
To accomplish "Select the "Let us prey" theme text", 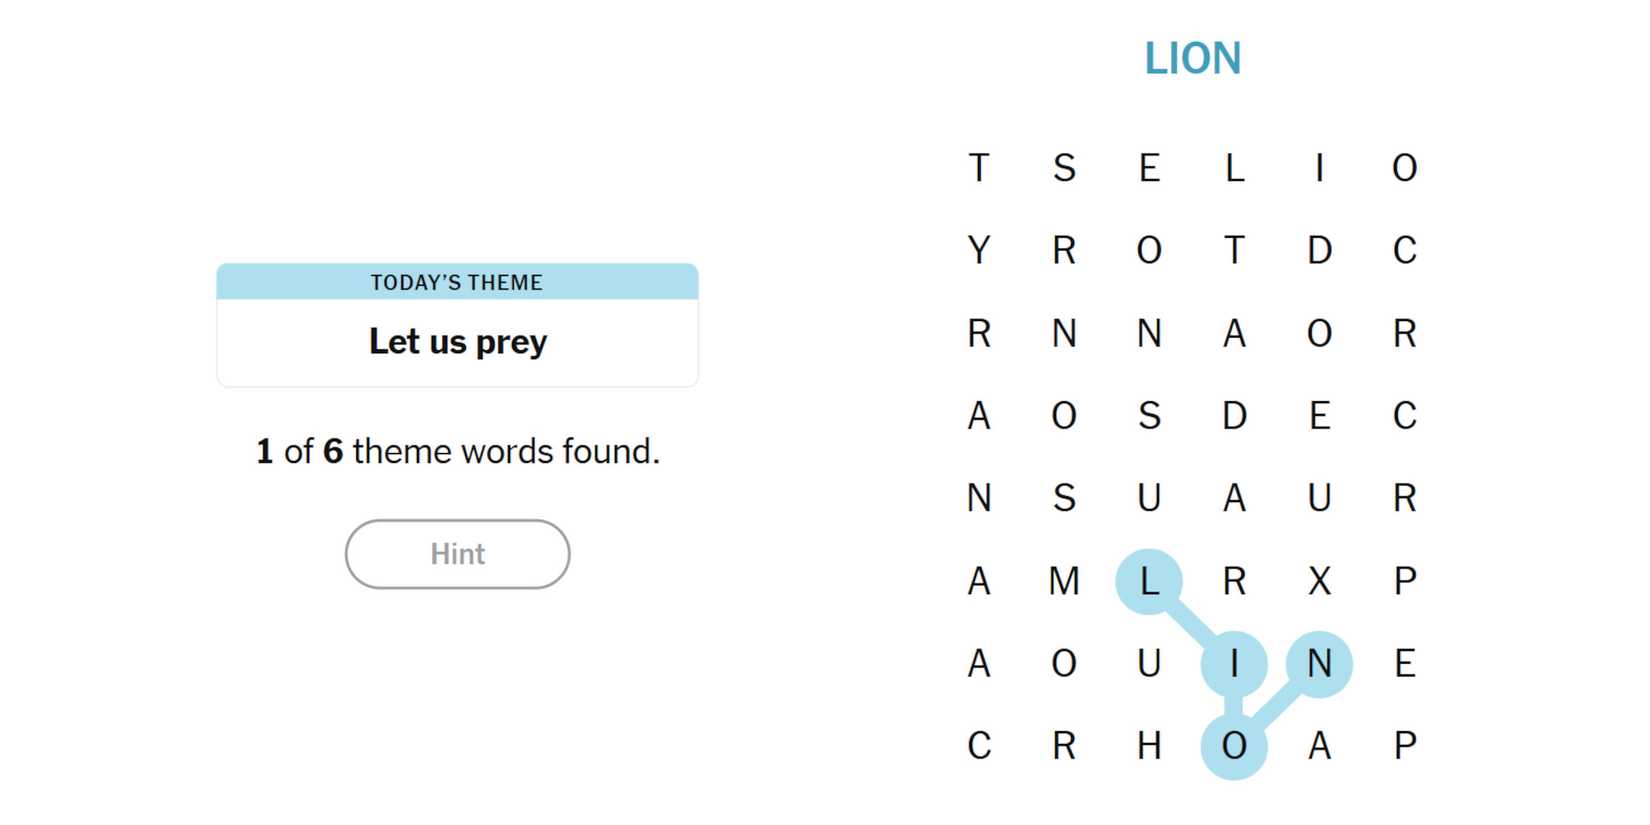I will (457, 342).
